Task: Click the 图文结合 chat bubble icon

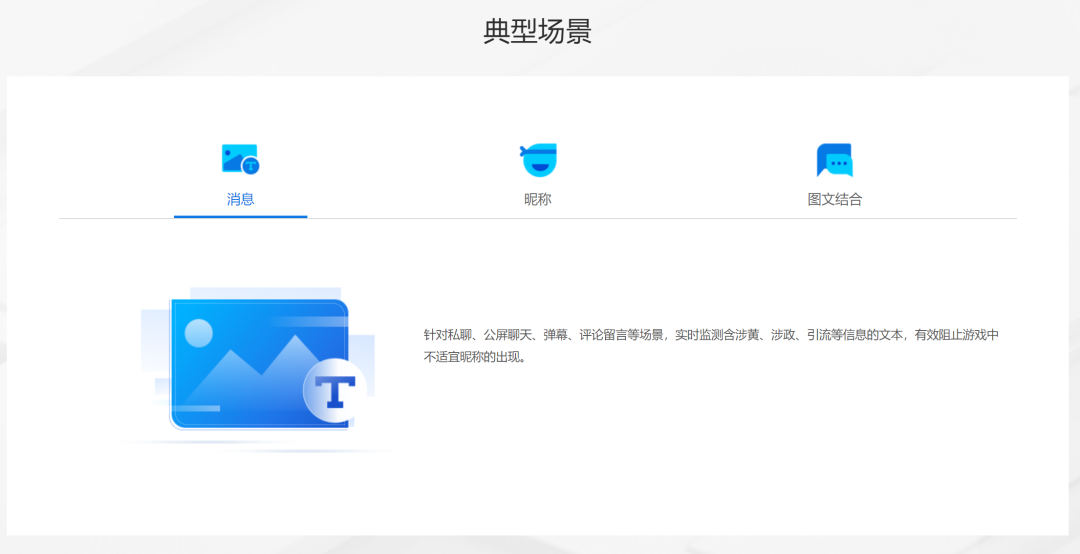Action: [x=835, y=160]
